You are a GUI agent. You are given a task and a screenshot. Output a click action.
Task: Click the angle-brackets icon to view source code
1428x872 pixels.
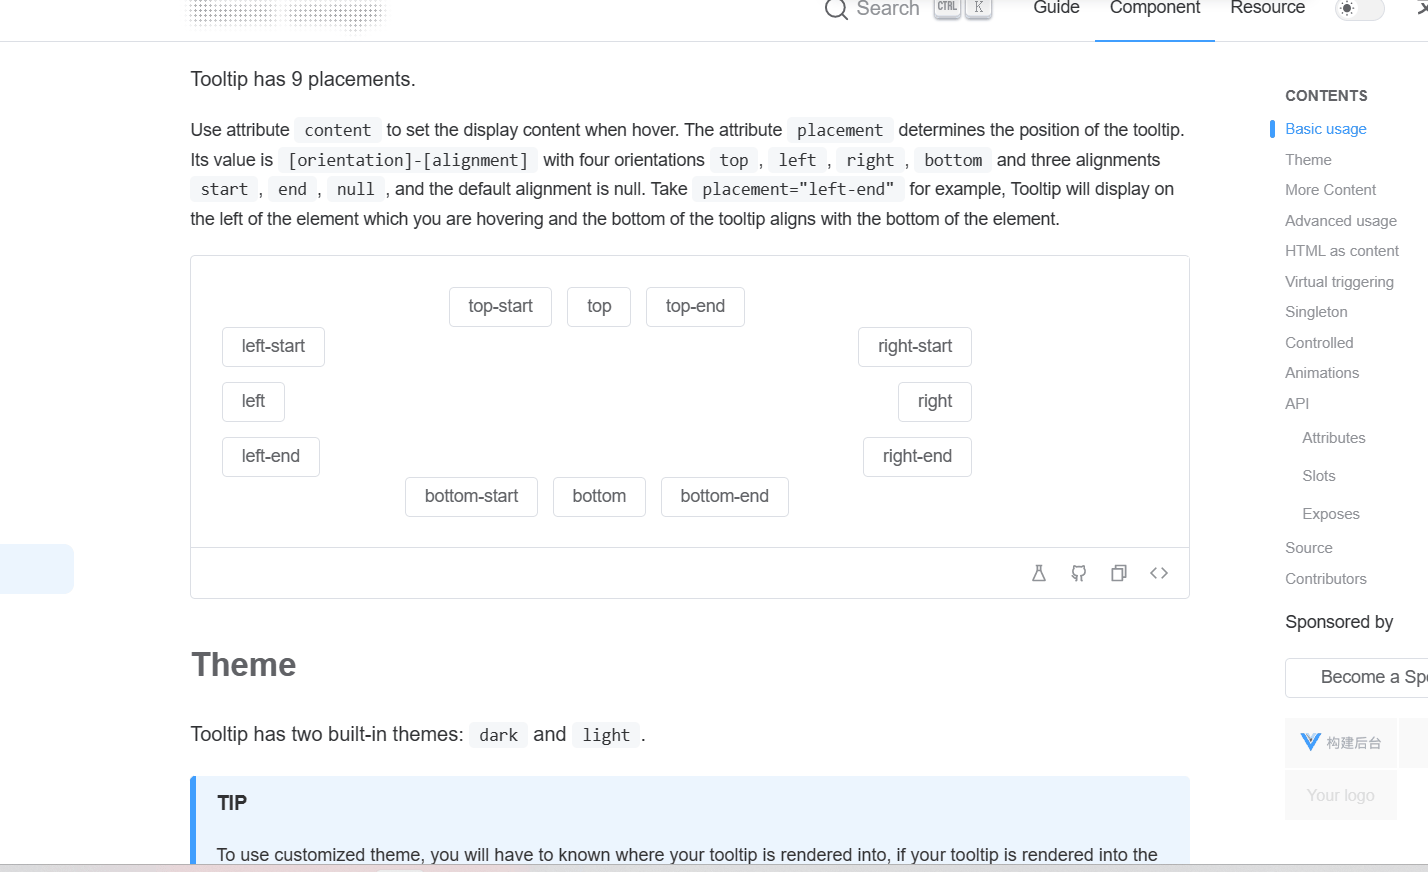coord(1158,572)
